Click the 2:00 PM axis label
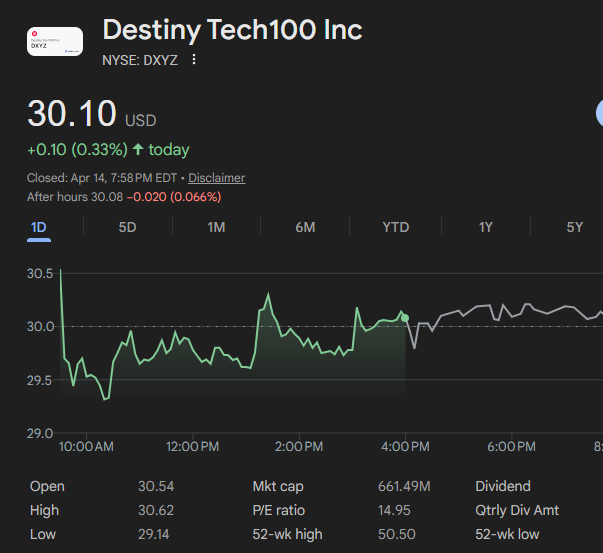Screen dimensions: 603x553 pos(299,447)
